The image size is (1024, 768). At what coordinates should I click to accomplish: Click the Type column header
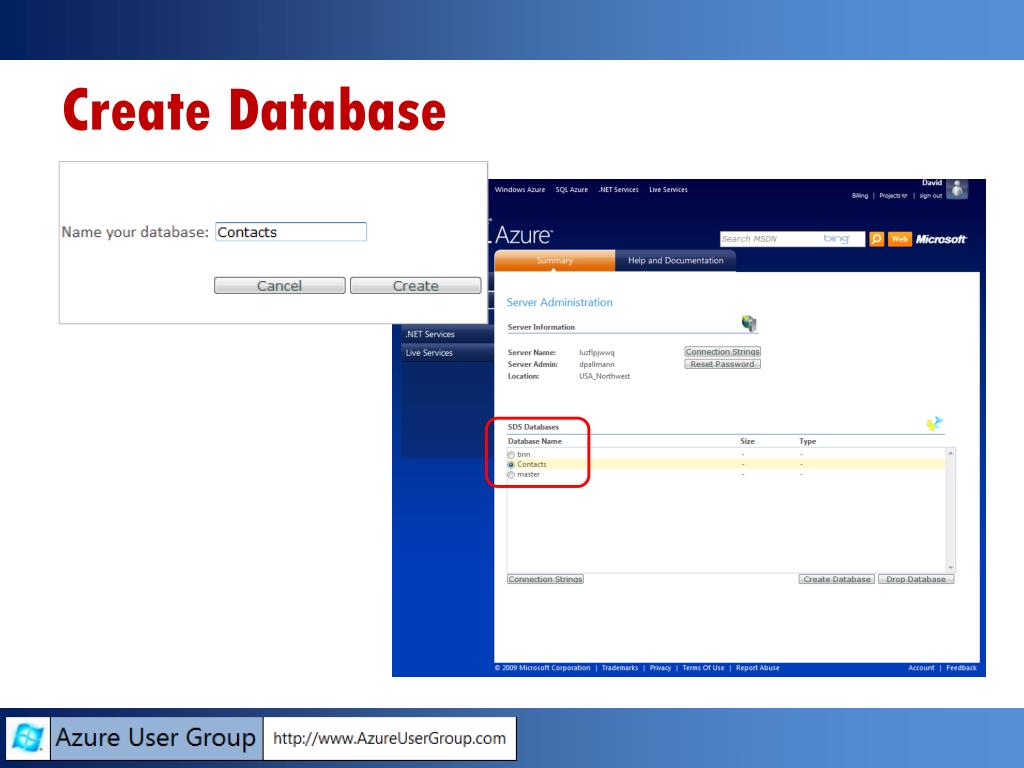807,441
